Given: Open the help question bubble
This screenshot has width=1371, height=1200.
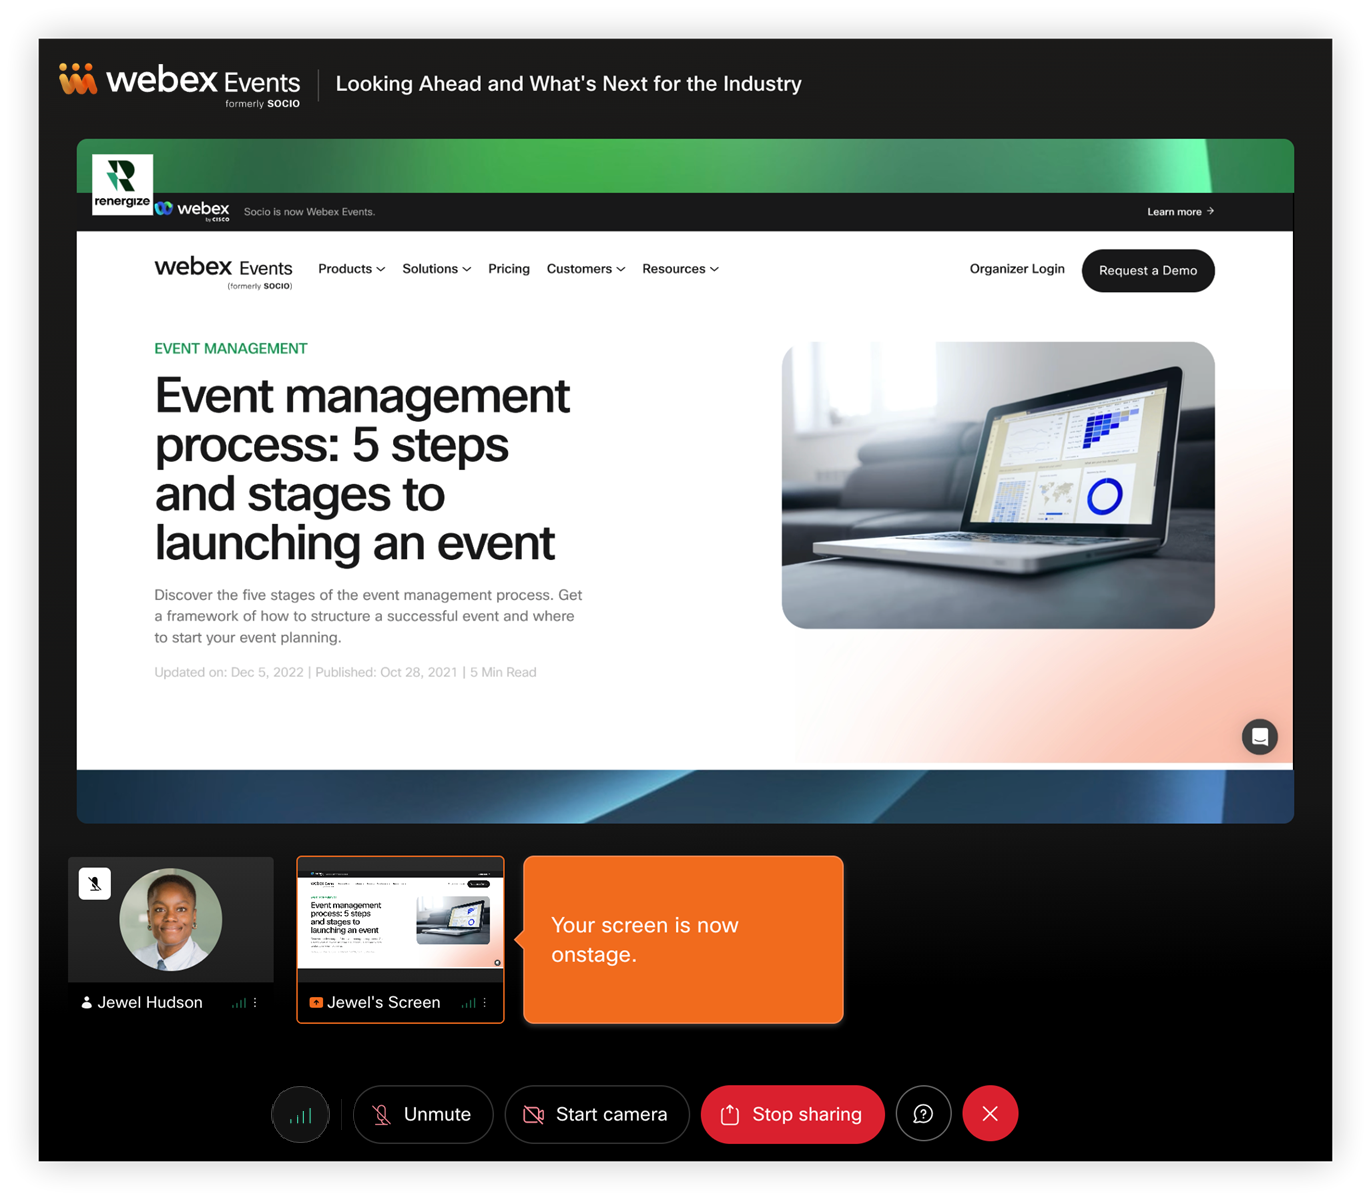Looking at the screenshot, I should (x=923, y=1114).
